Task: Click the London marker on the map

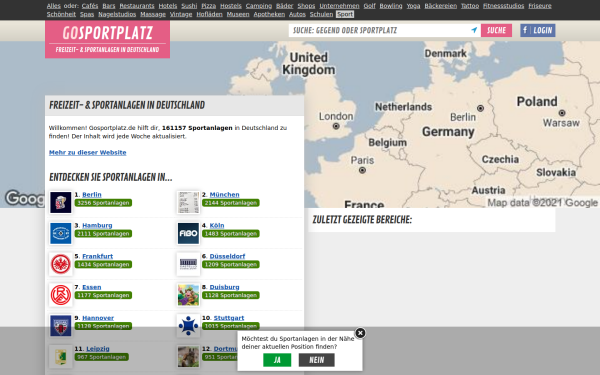Action: [x=336, y=126]
